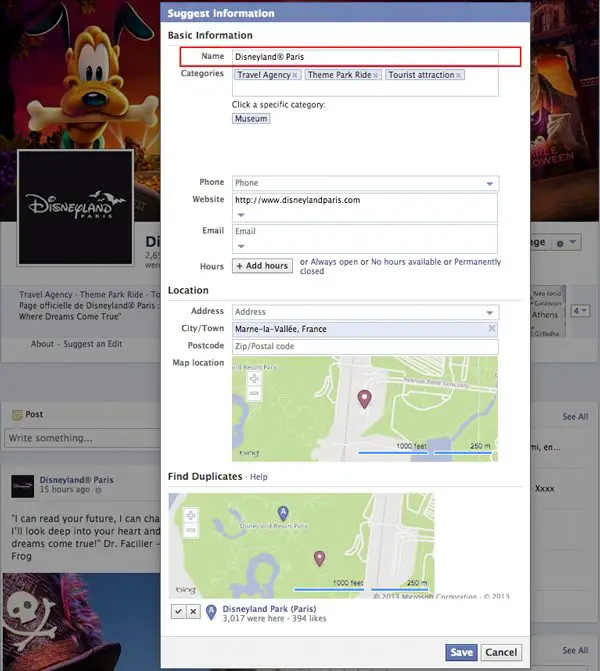Clear the Marne-la-Vallée city field
This screenshot has height=671, width=600.
click(492, 328)
